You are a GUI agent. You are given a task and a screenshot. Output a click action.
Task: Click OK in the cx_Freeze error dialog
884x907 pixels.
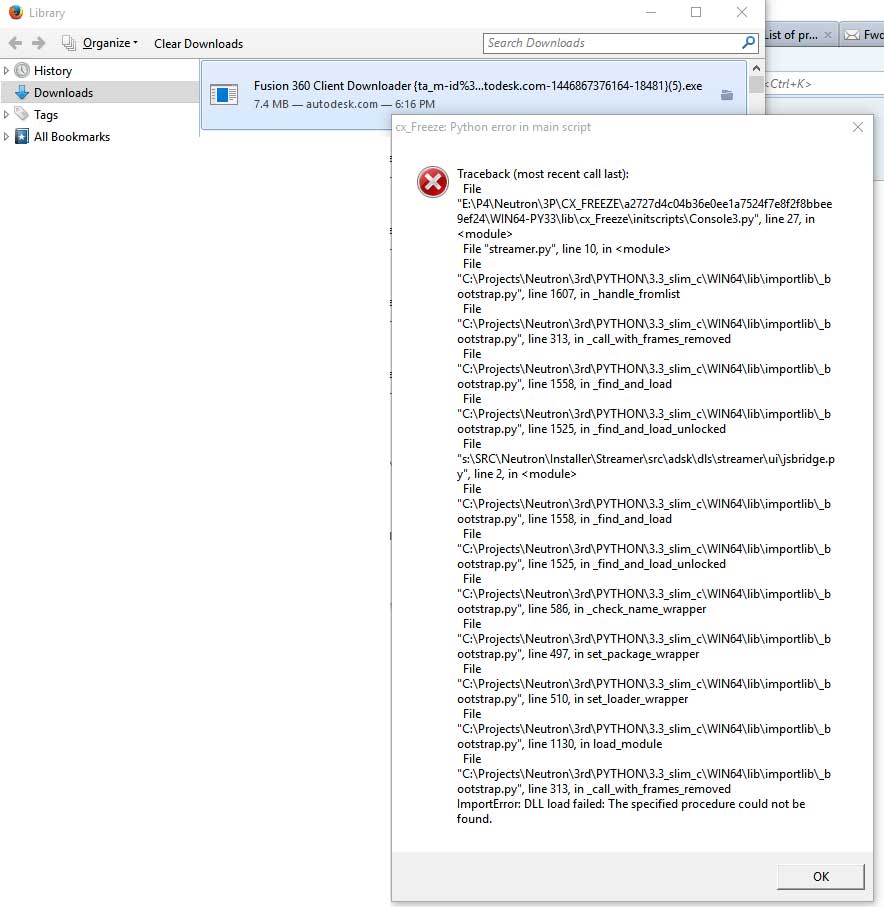(x=820, y=876)
